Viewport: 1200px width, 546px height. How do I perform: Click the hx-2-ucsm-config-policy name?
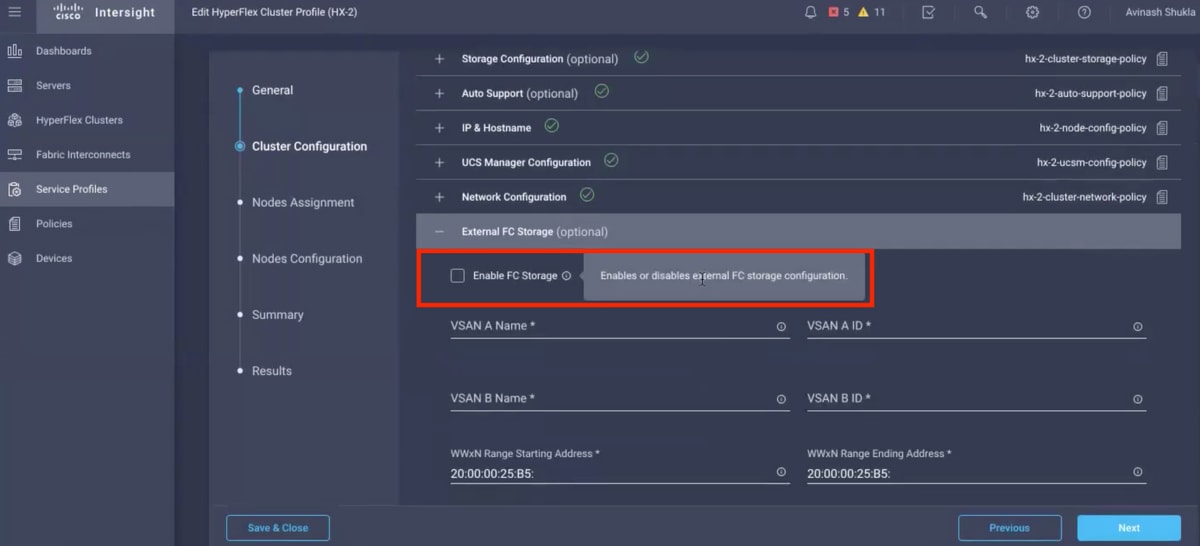pyautogui.click(x=1092, y=163)
